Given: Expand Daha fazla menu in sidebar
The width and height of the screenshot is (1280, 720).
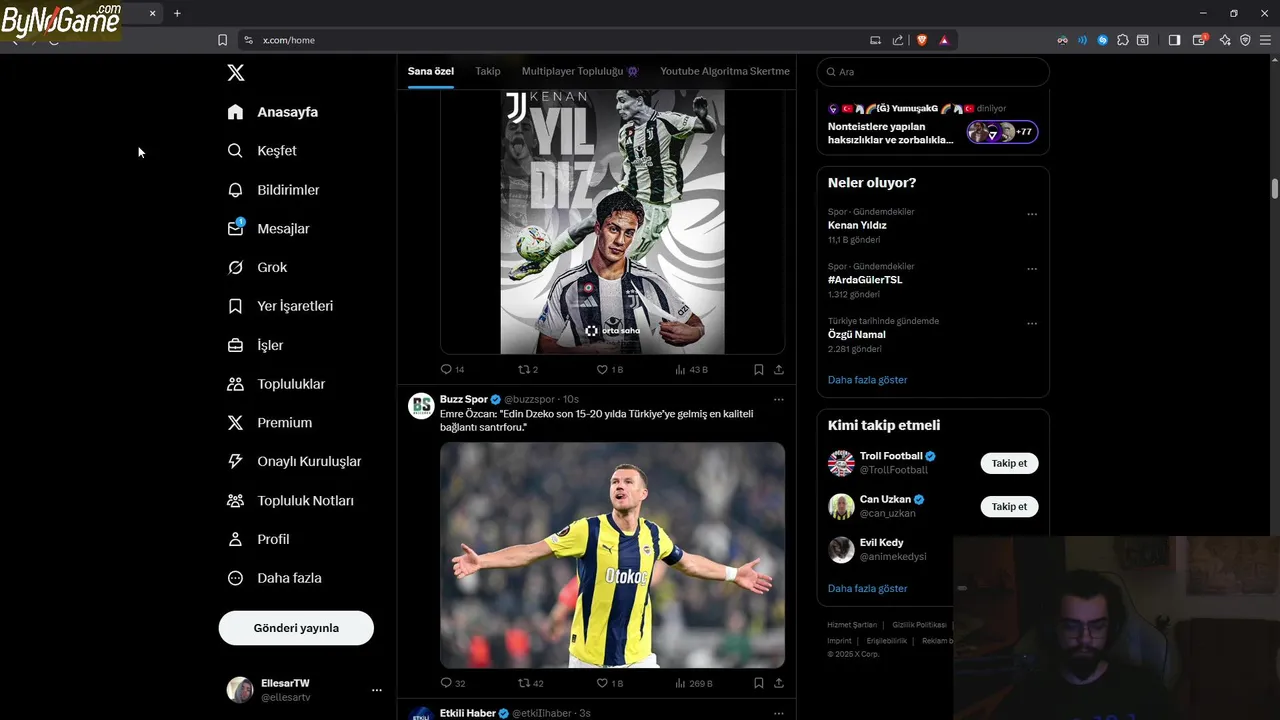Looking at the screenshot, I should tap(274, 578).
